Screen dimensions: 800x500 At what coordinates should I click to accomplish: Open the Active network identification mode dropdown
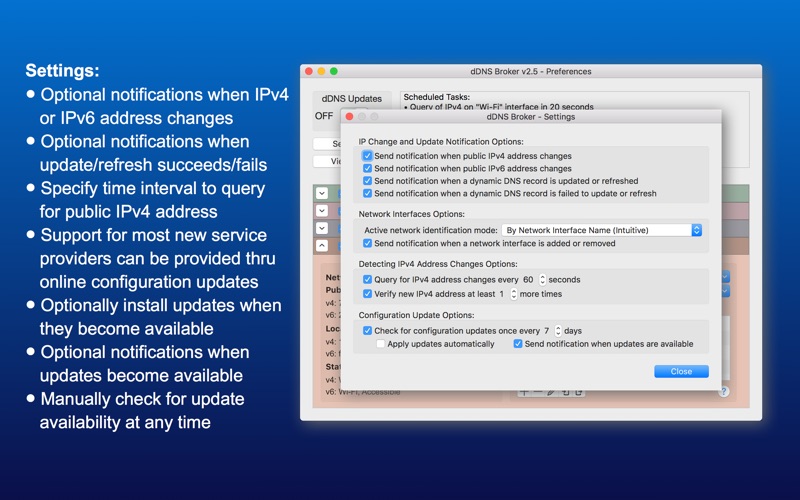[602, 230]
